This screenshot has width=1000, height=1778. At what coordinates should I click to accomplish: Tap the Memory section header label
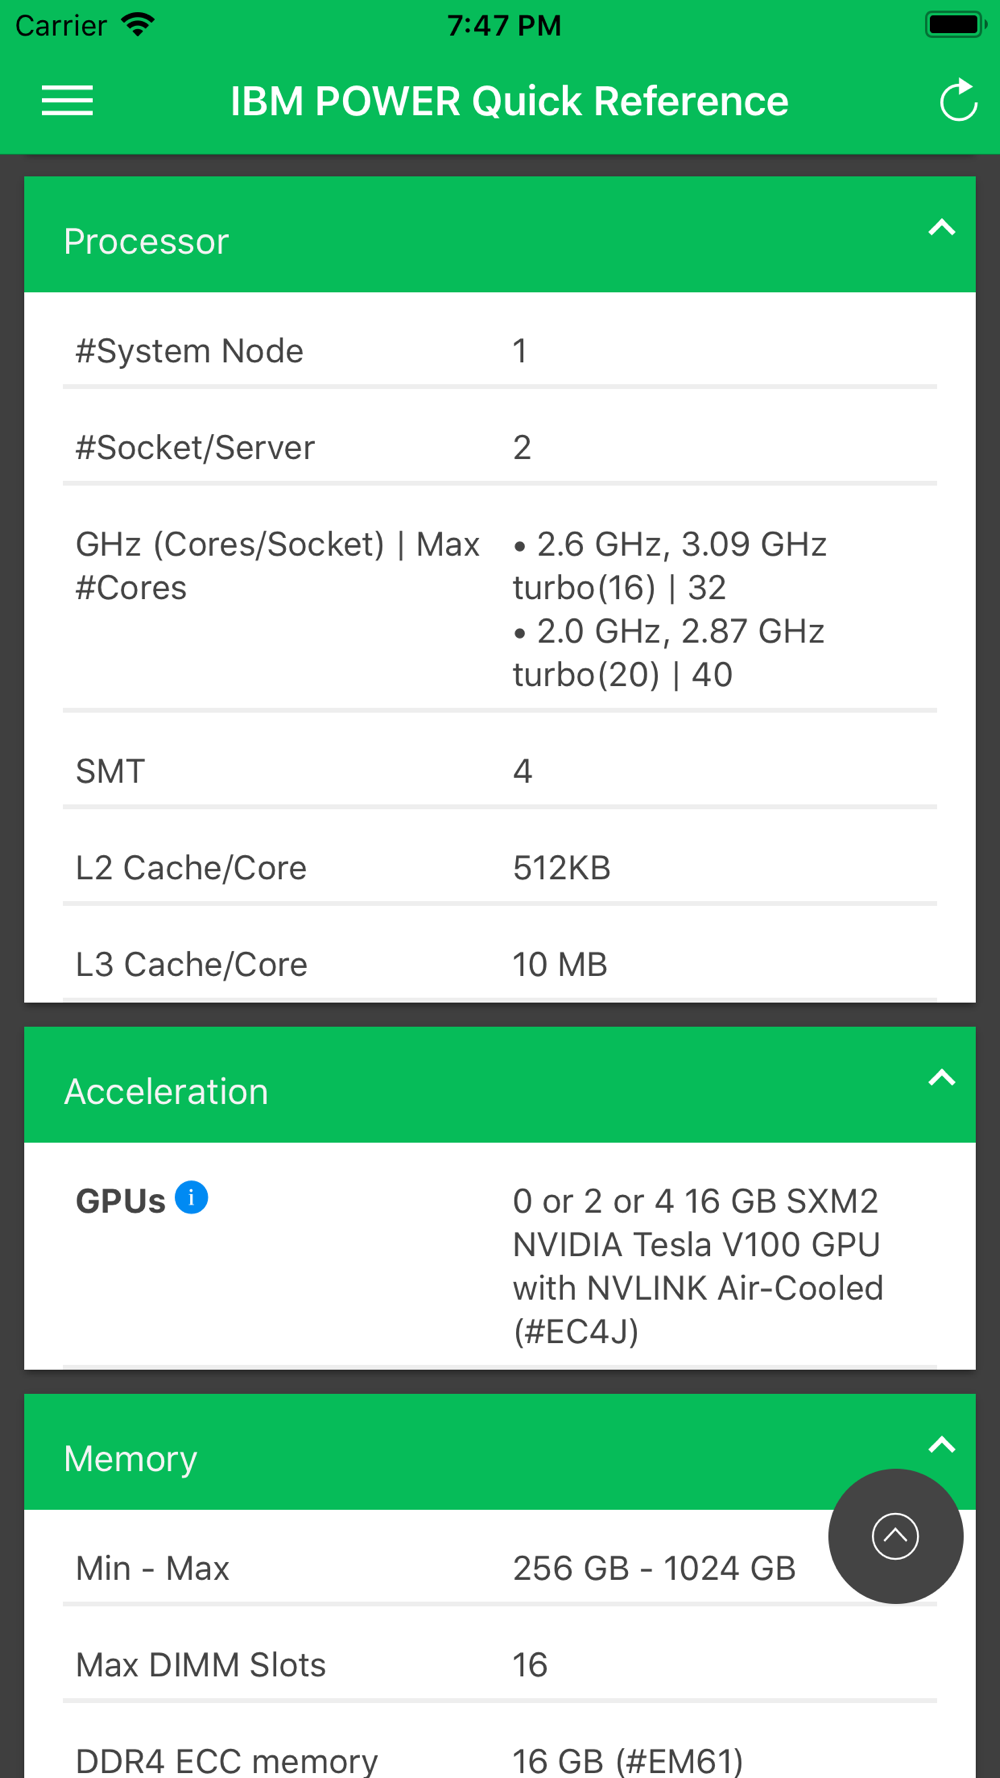131,1459
